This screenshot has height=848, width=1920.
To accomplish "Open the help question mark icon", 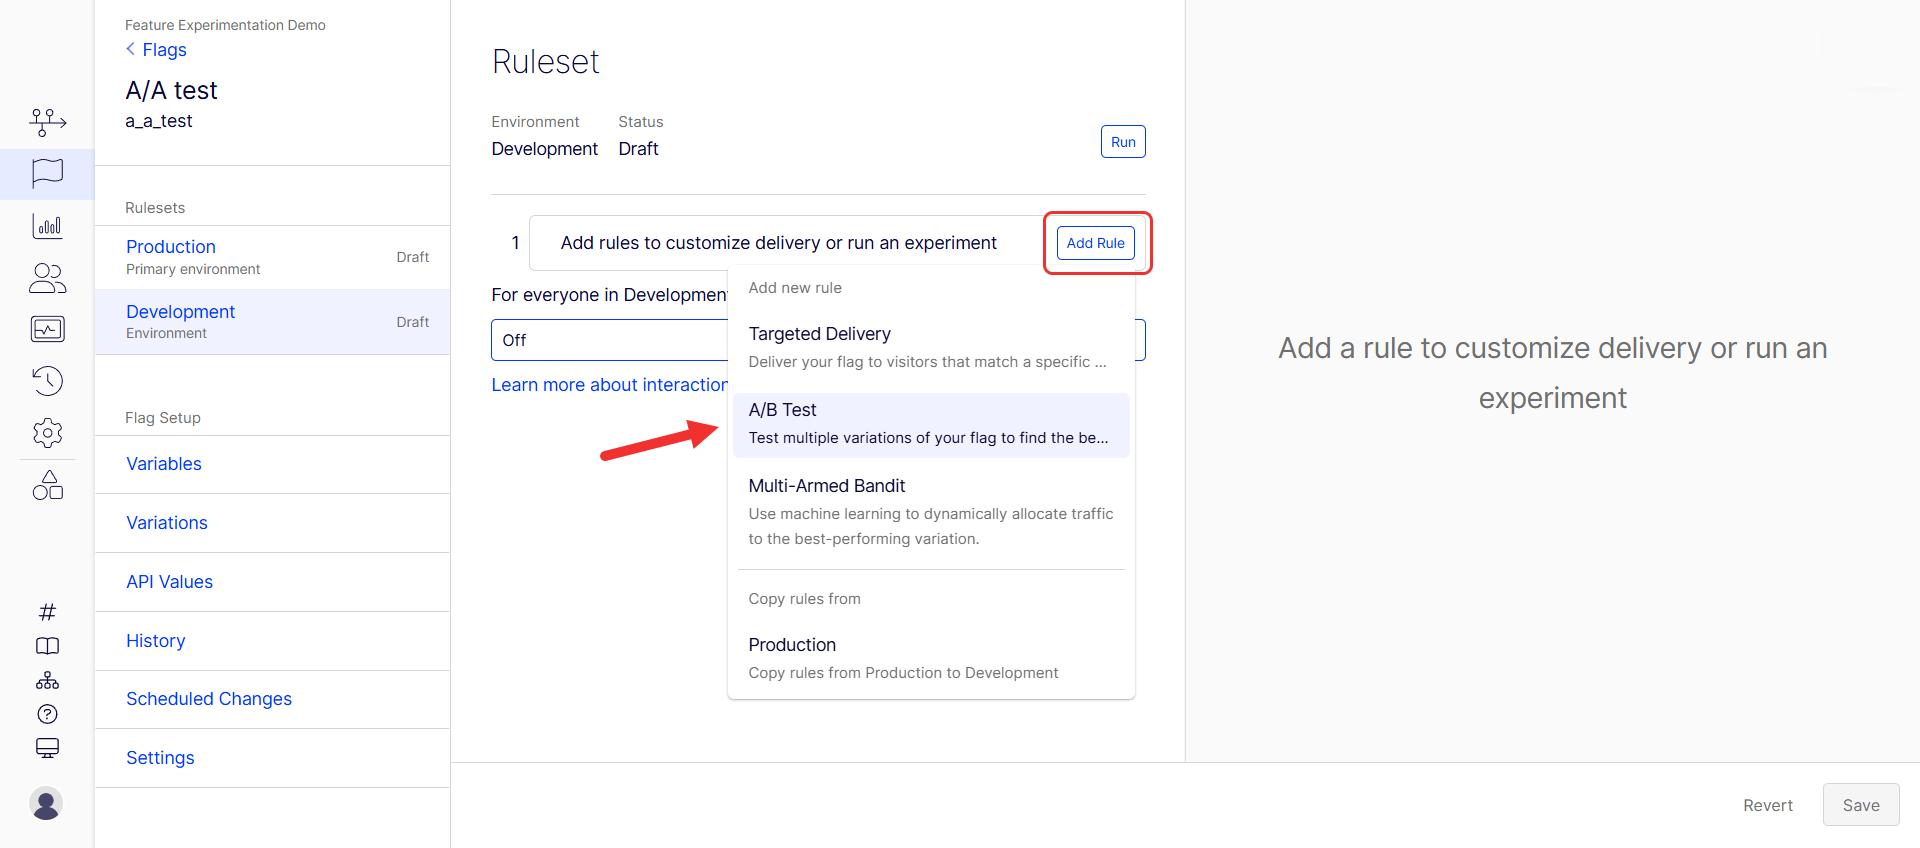I will click(x=47, y=714).
